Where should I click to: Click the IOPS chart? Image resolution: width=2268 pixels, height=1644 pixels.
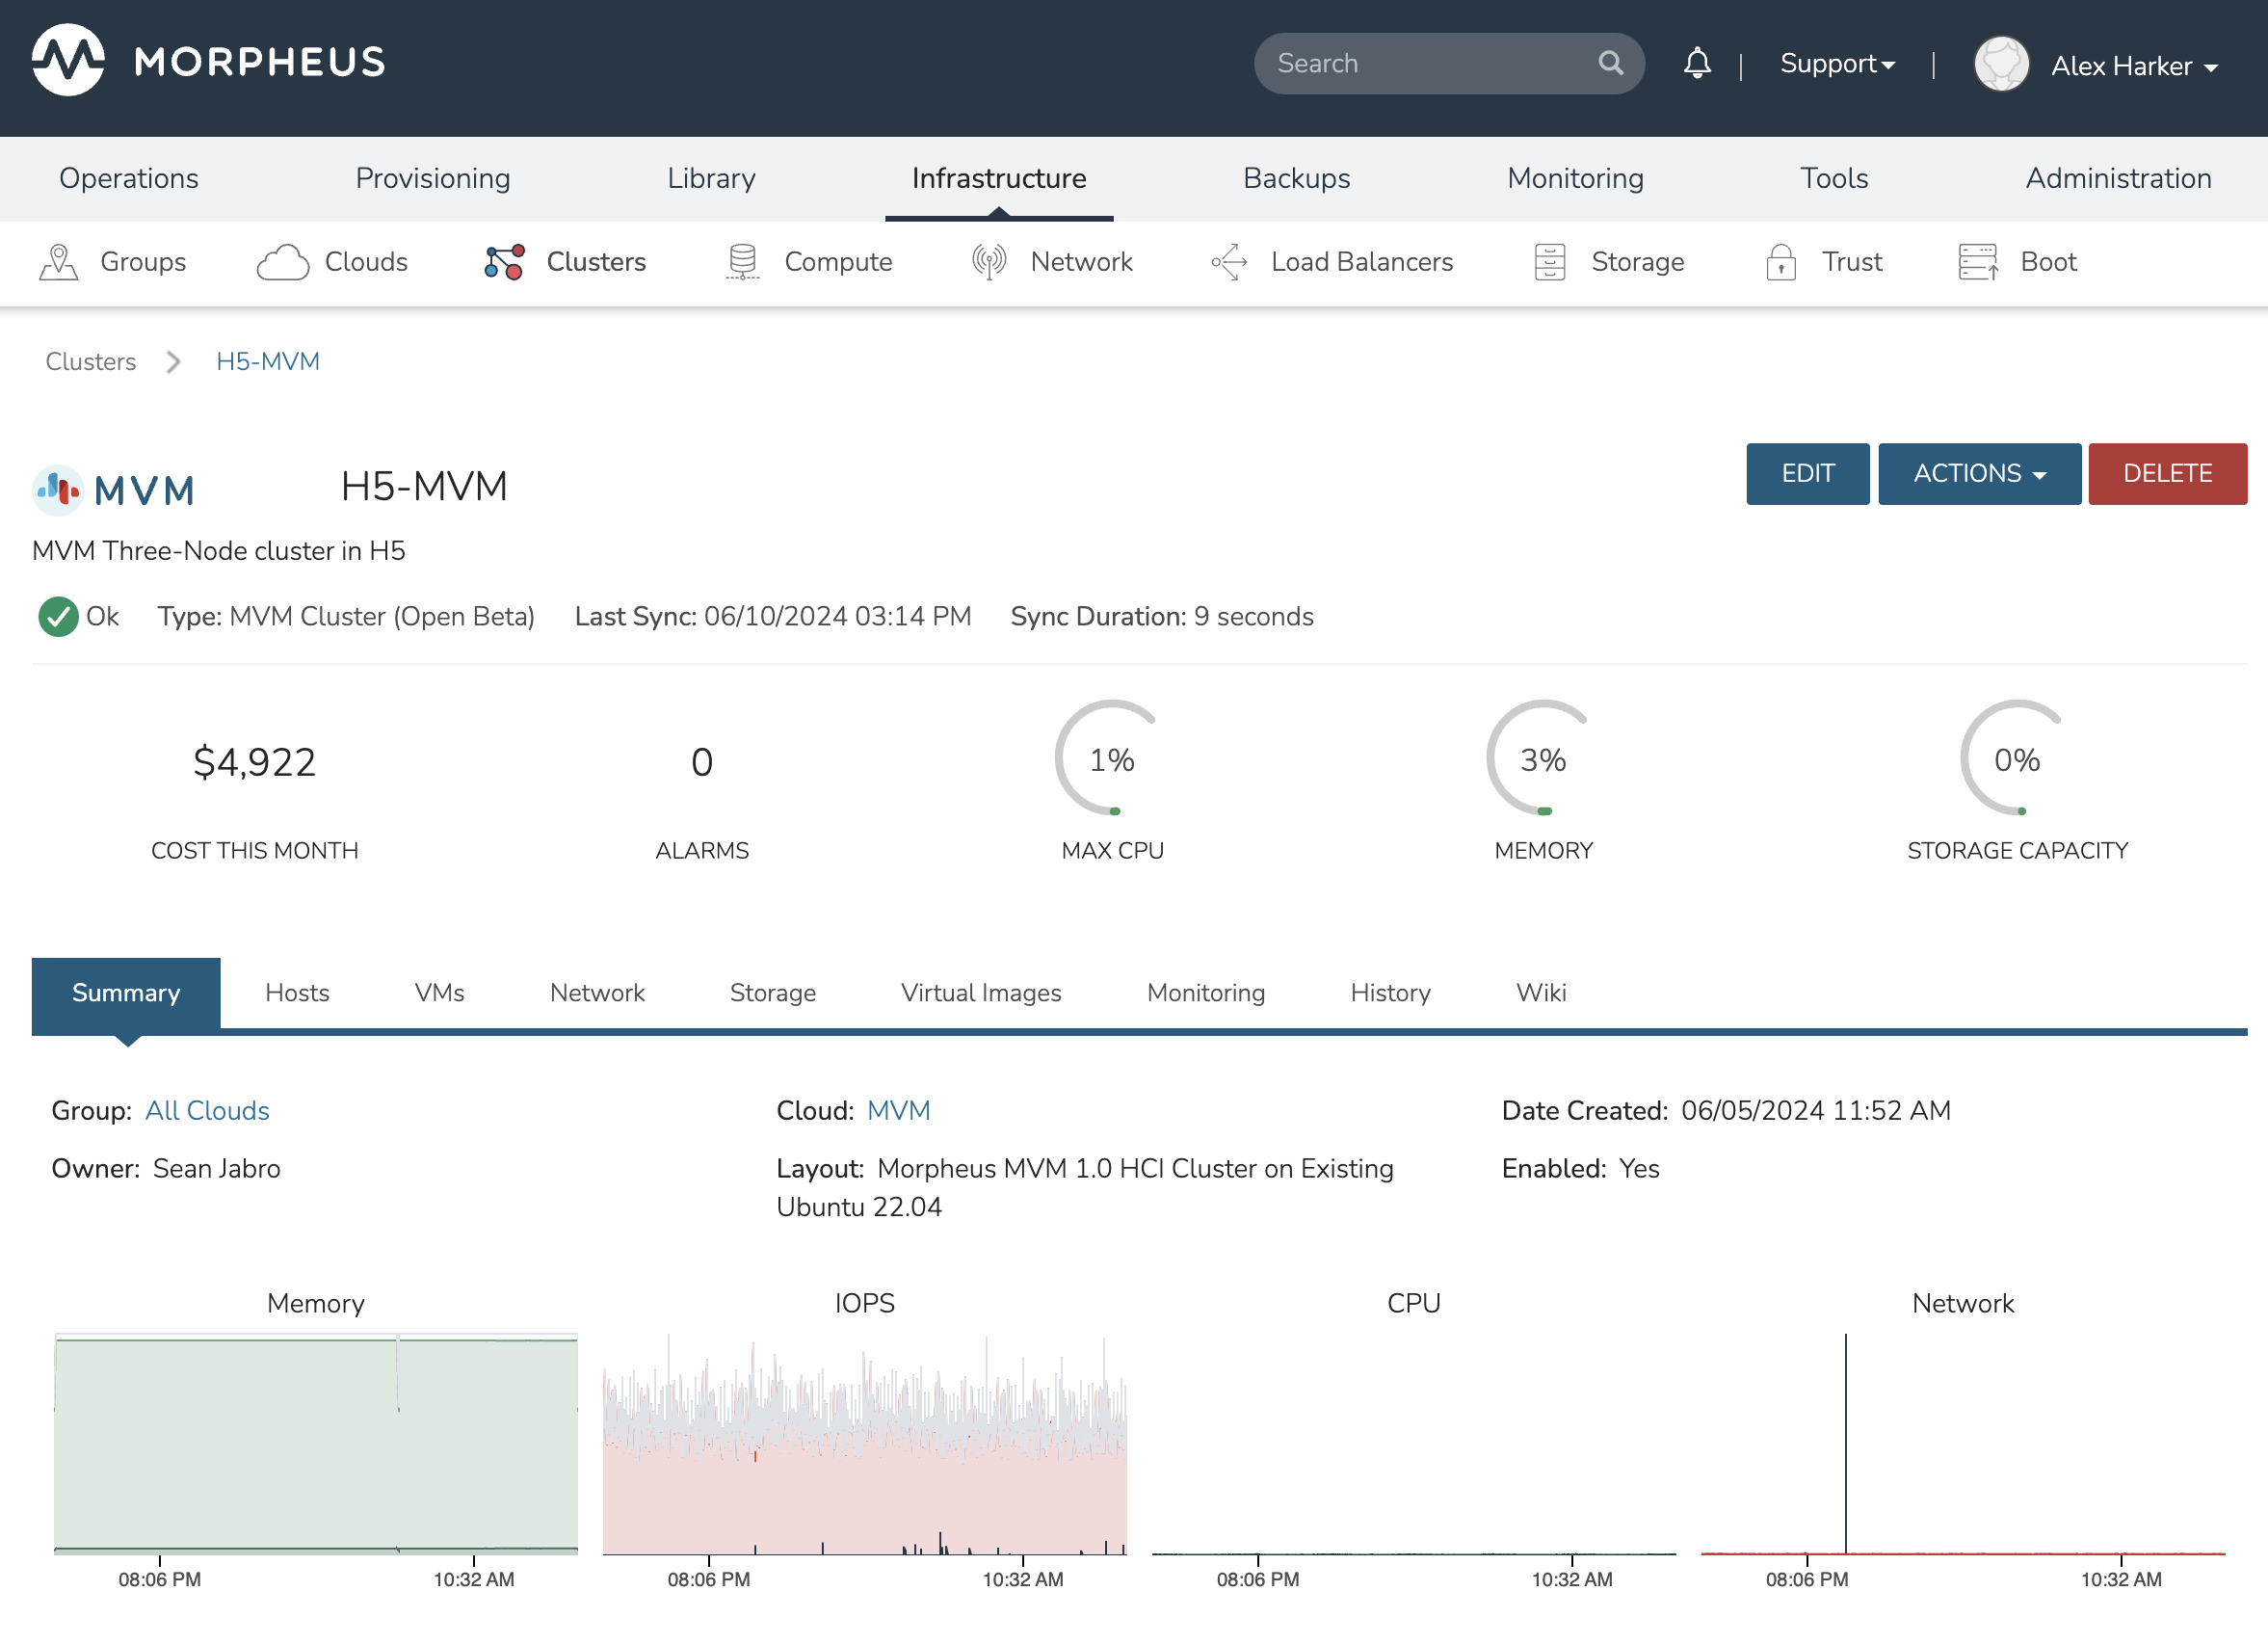(865, 1443)
